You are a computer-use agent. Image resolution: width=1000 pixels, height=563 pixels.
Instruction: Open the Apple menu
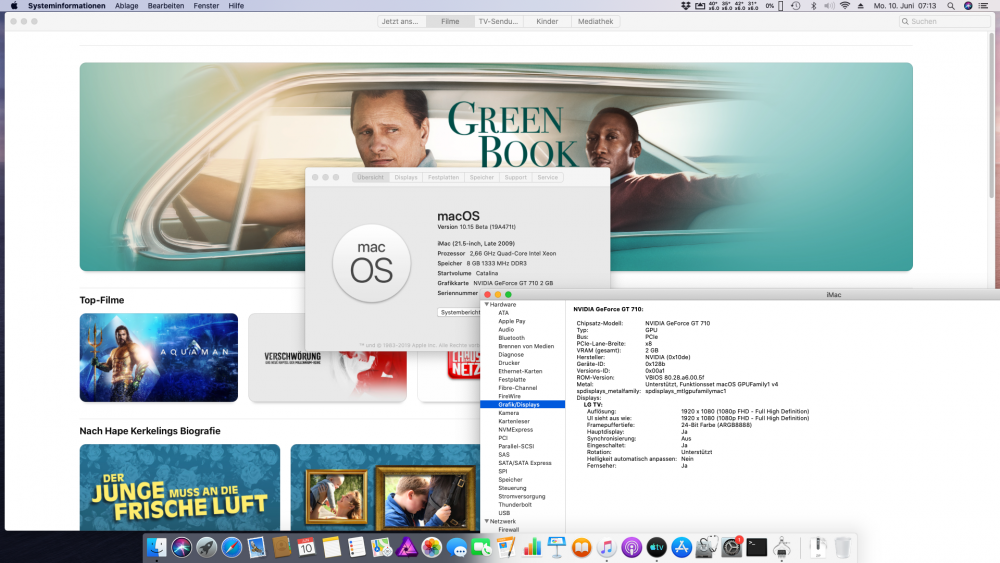point(13,6)
